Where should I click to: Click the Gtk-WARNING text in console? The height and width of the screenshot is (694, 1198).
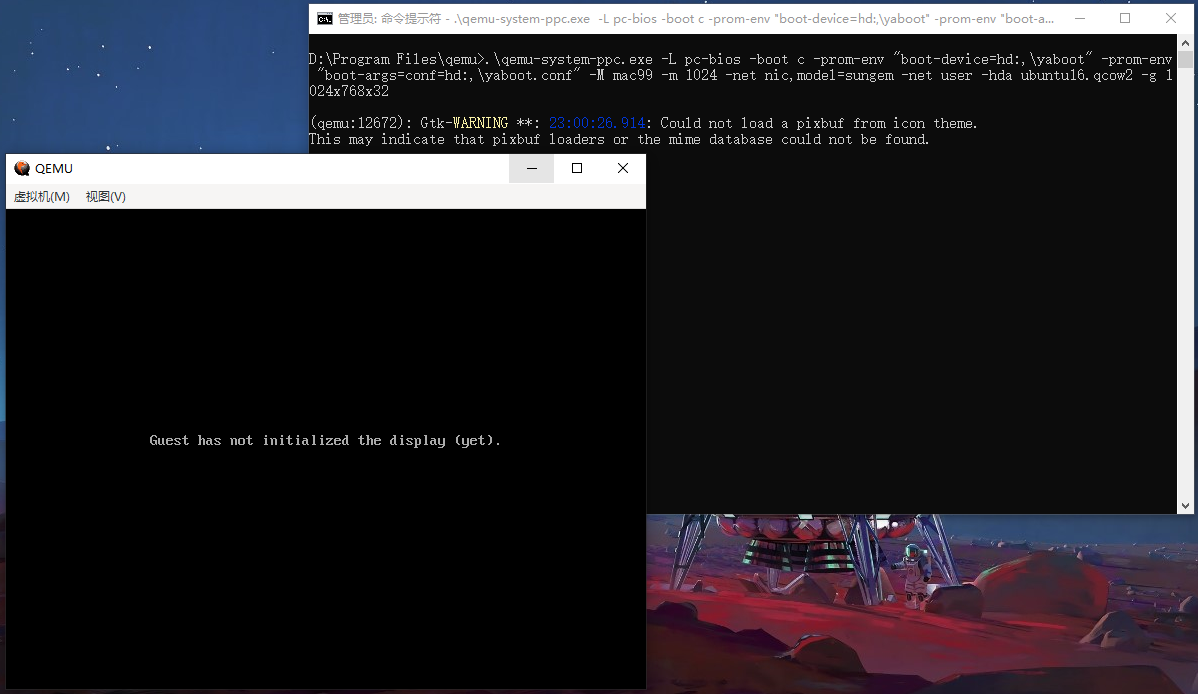464,123
